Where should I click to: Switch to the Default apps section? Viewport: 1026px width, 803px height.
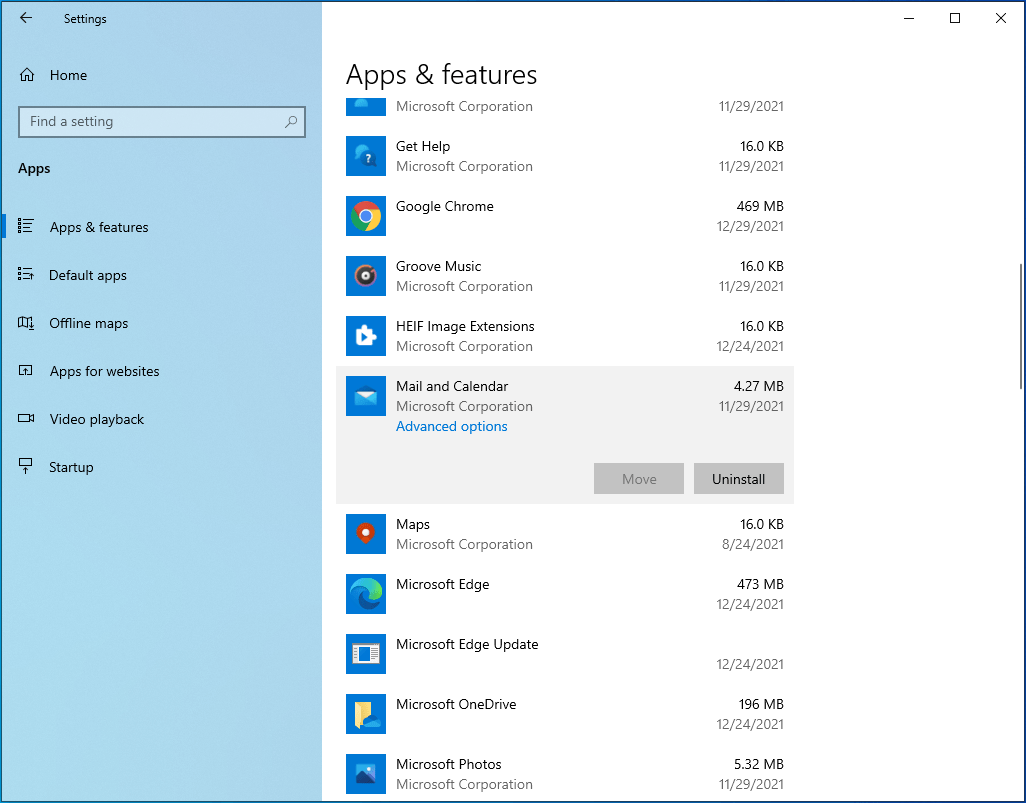coord(88,275)
